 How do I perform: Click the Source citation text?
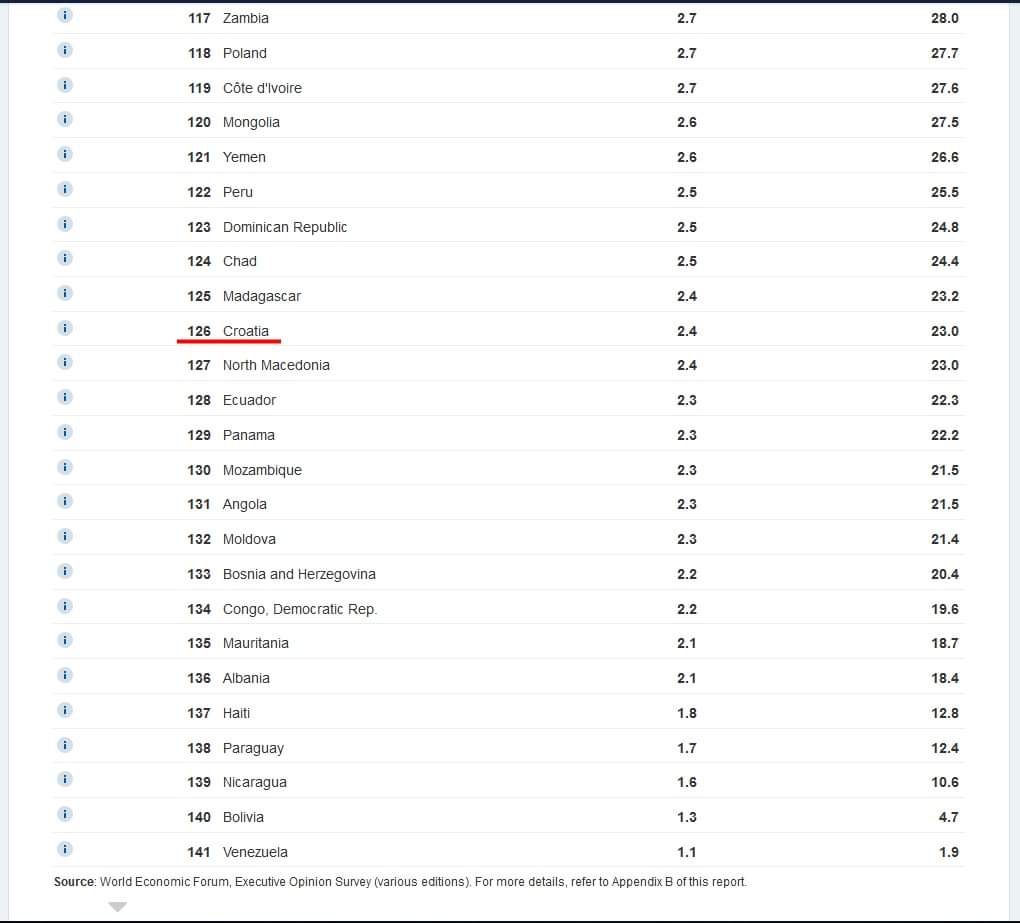point(400,882)
